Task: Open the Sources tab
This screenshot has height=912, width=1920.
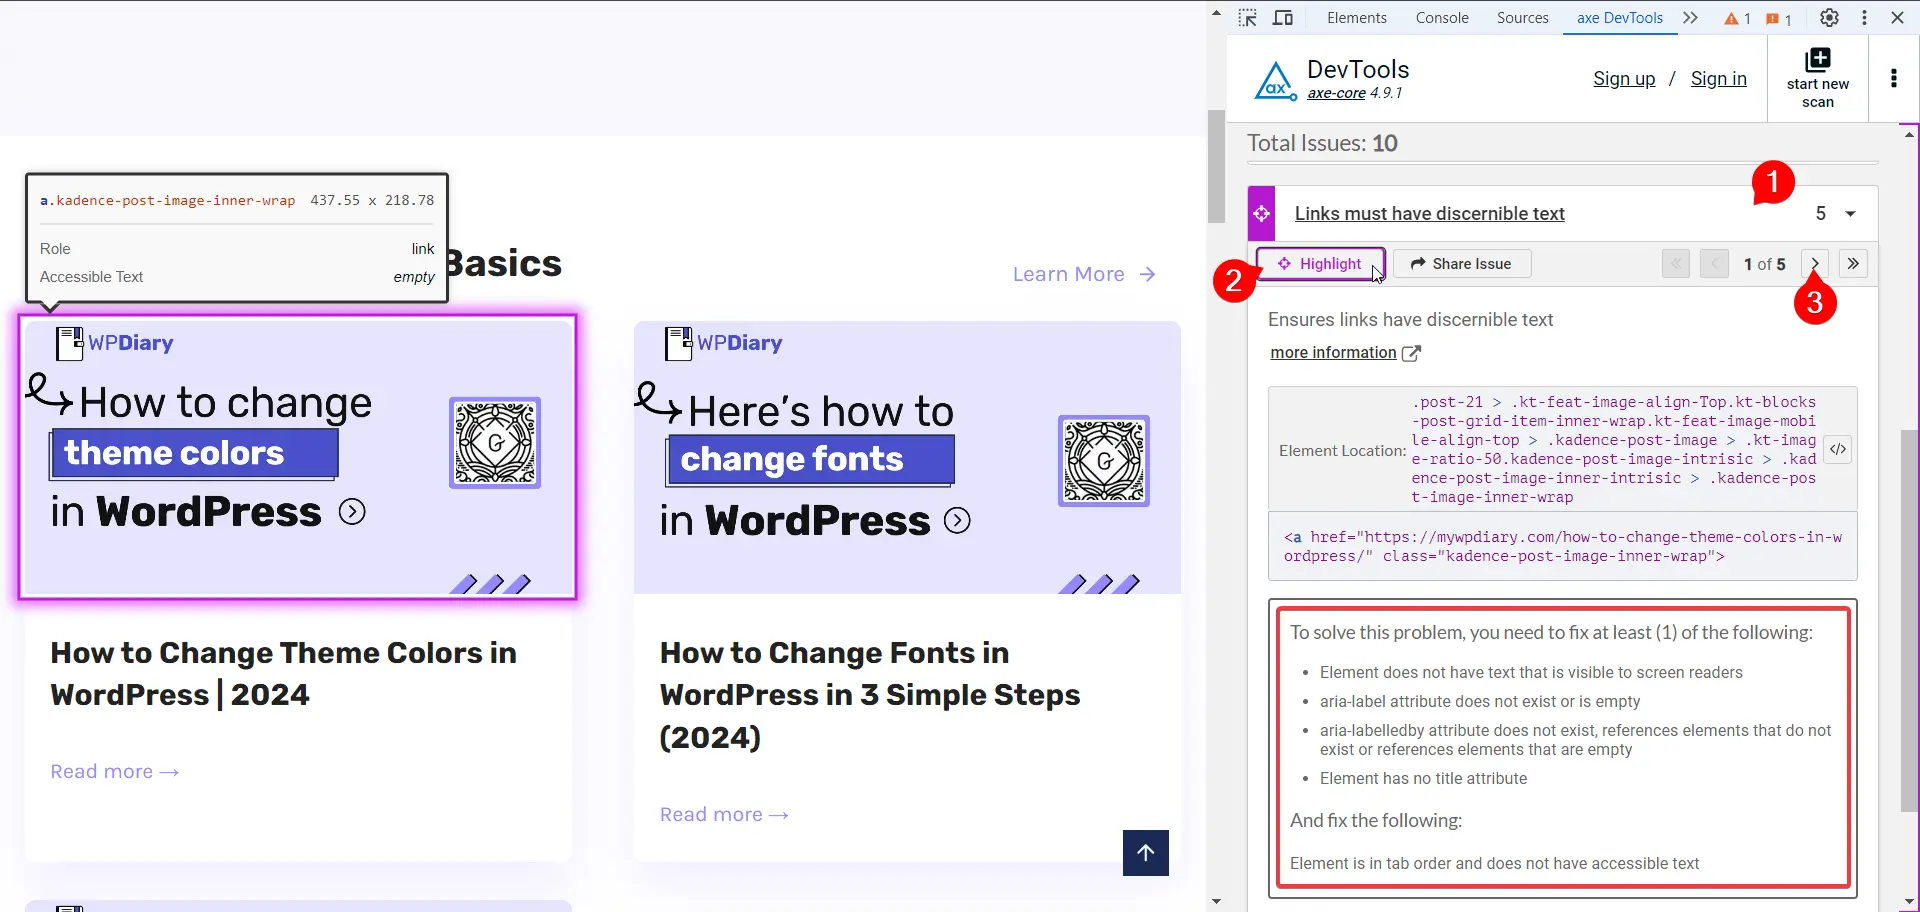Action: (x=1522, y=18)
